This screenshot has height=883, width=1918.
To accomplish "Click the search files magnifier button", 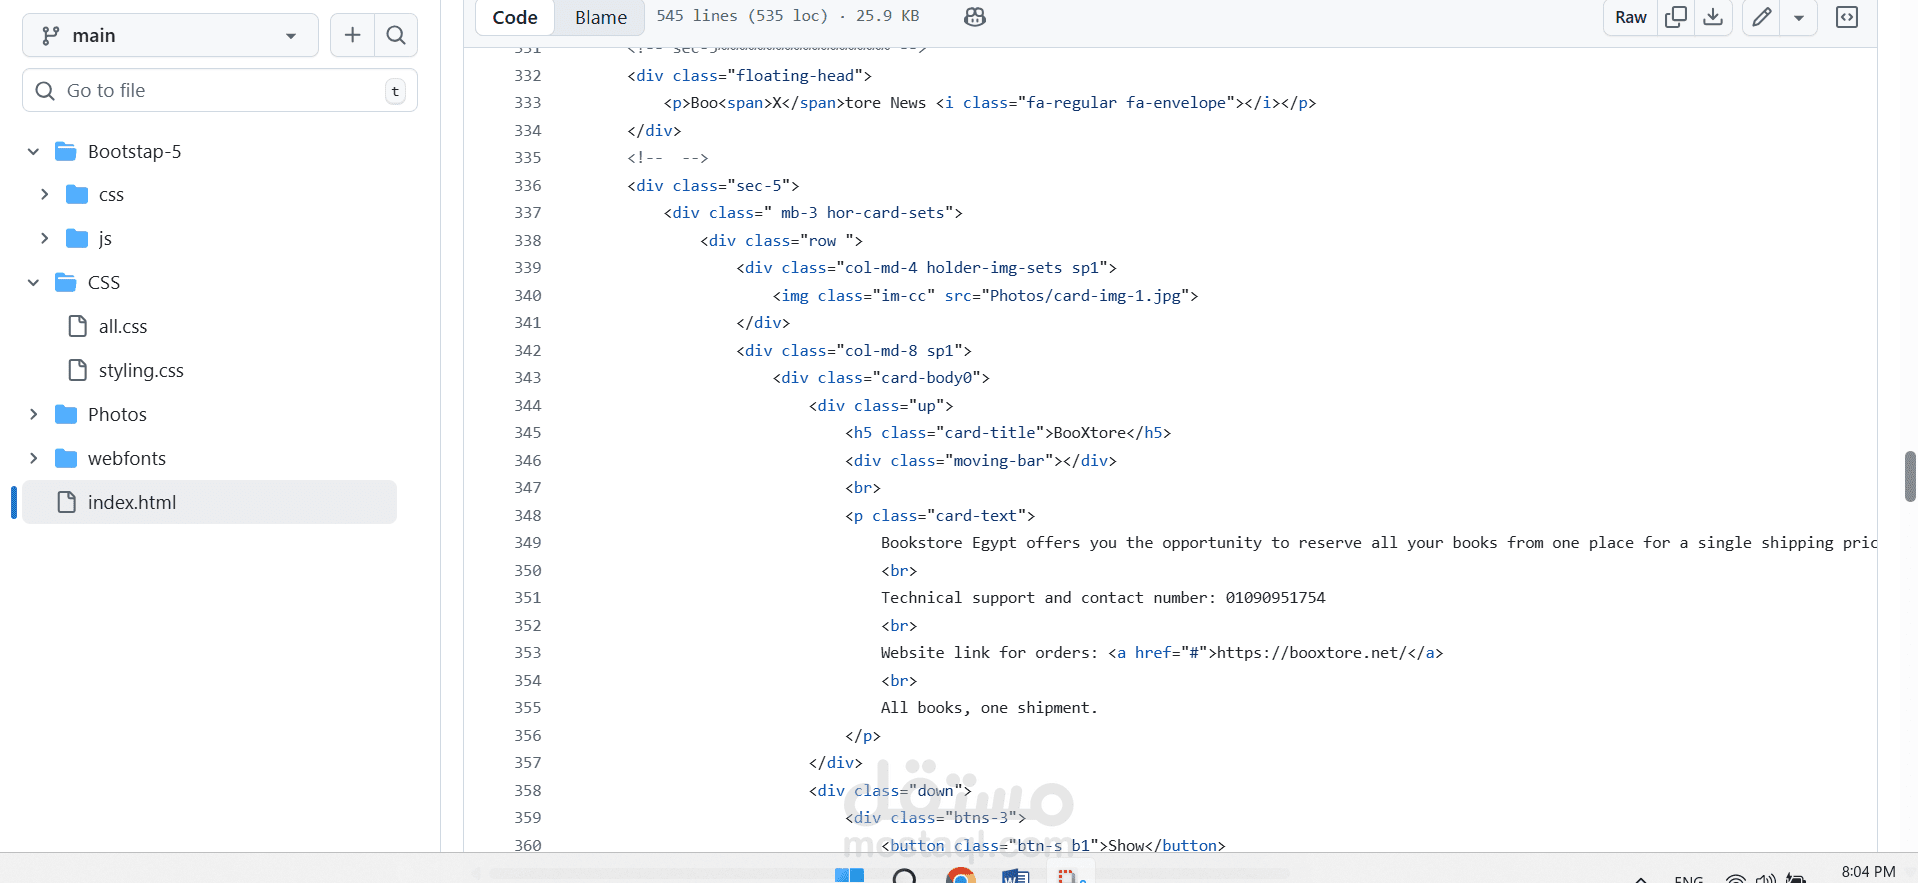I will click(x=396, y=35).
